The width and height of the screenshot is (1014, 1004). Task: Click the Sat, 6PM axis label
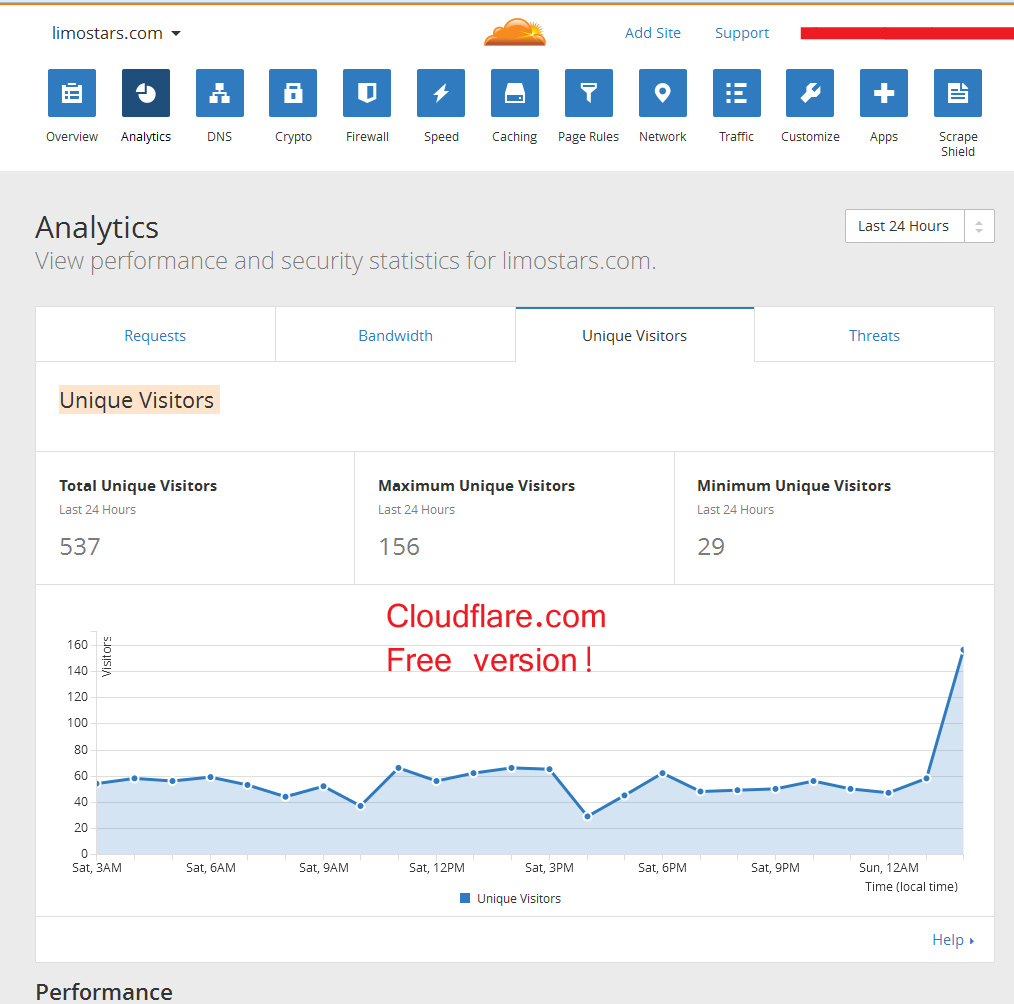point(662,868)
